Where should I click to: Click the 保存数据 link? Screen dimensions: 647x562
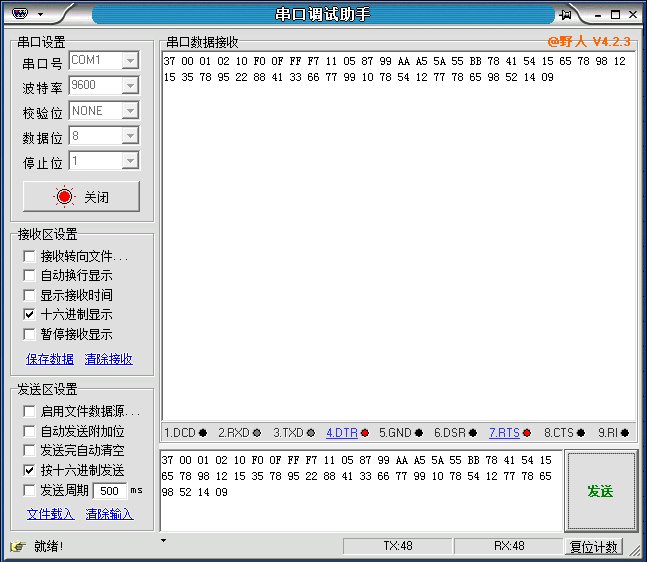(x=49, y=359)
